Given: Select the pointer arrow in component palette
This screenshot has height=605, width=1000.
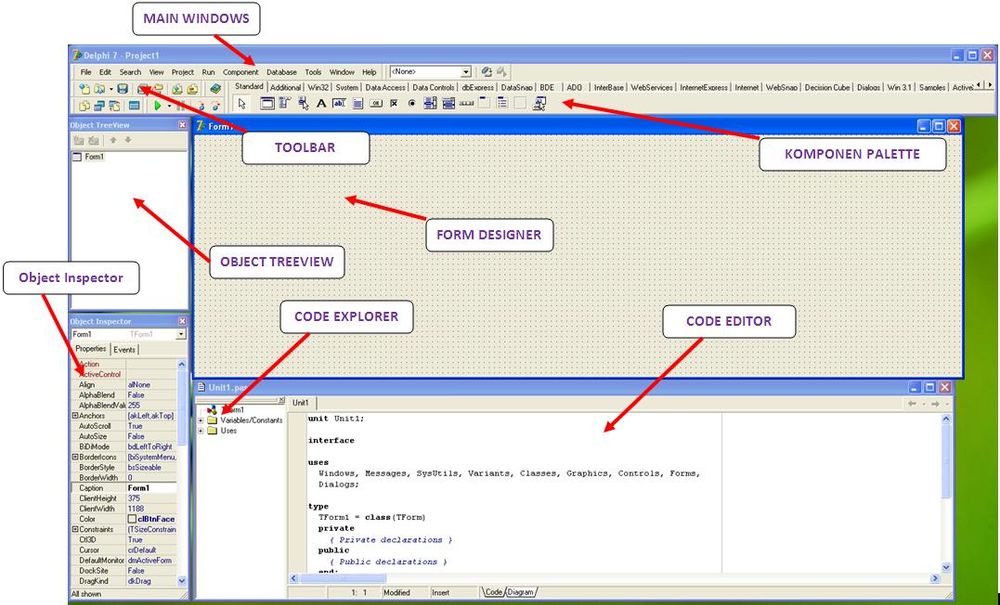Looking at the screenshot, I should 242,104.
